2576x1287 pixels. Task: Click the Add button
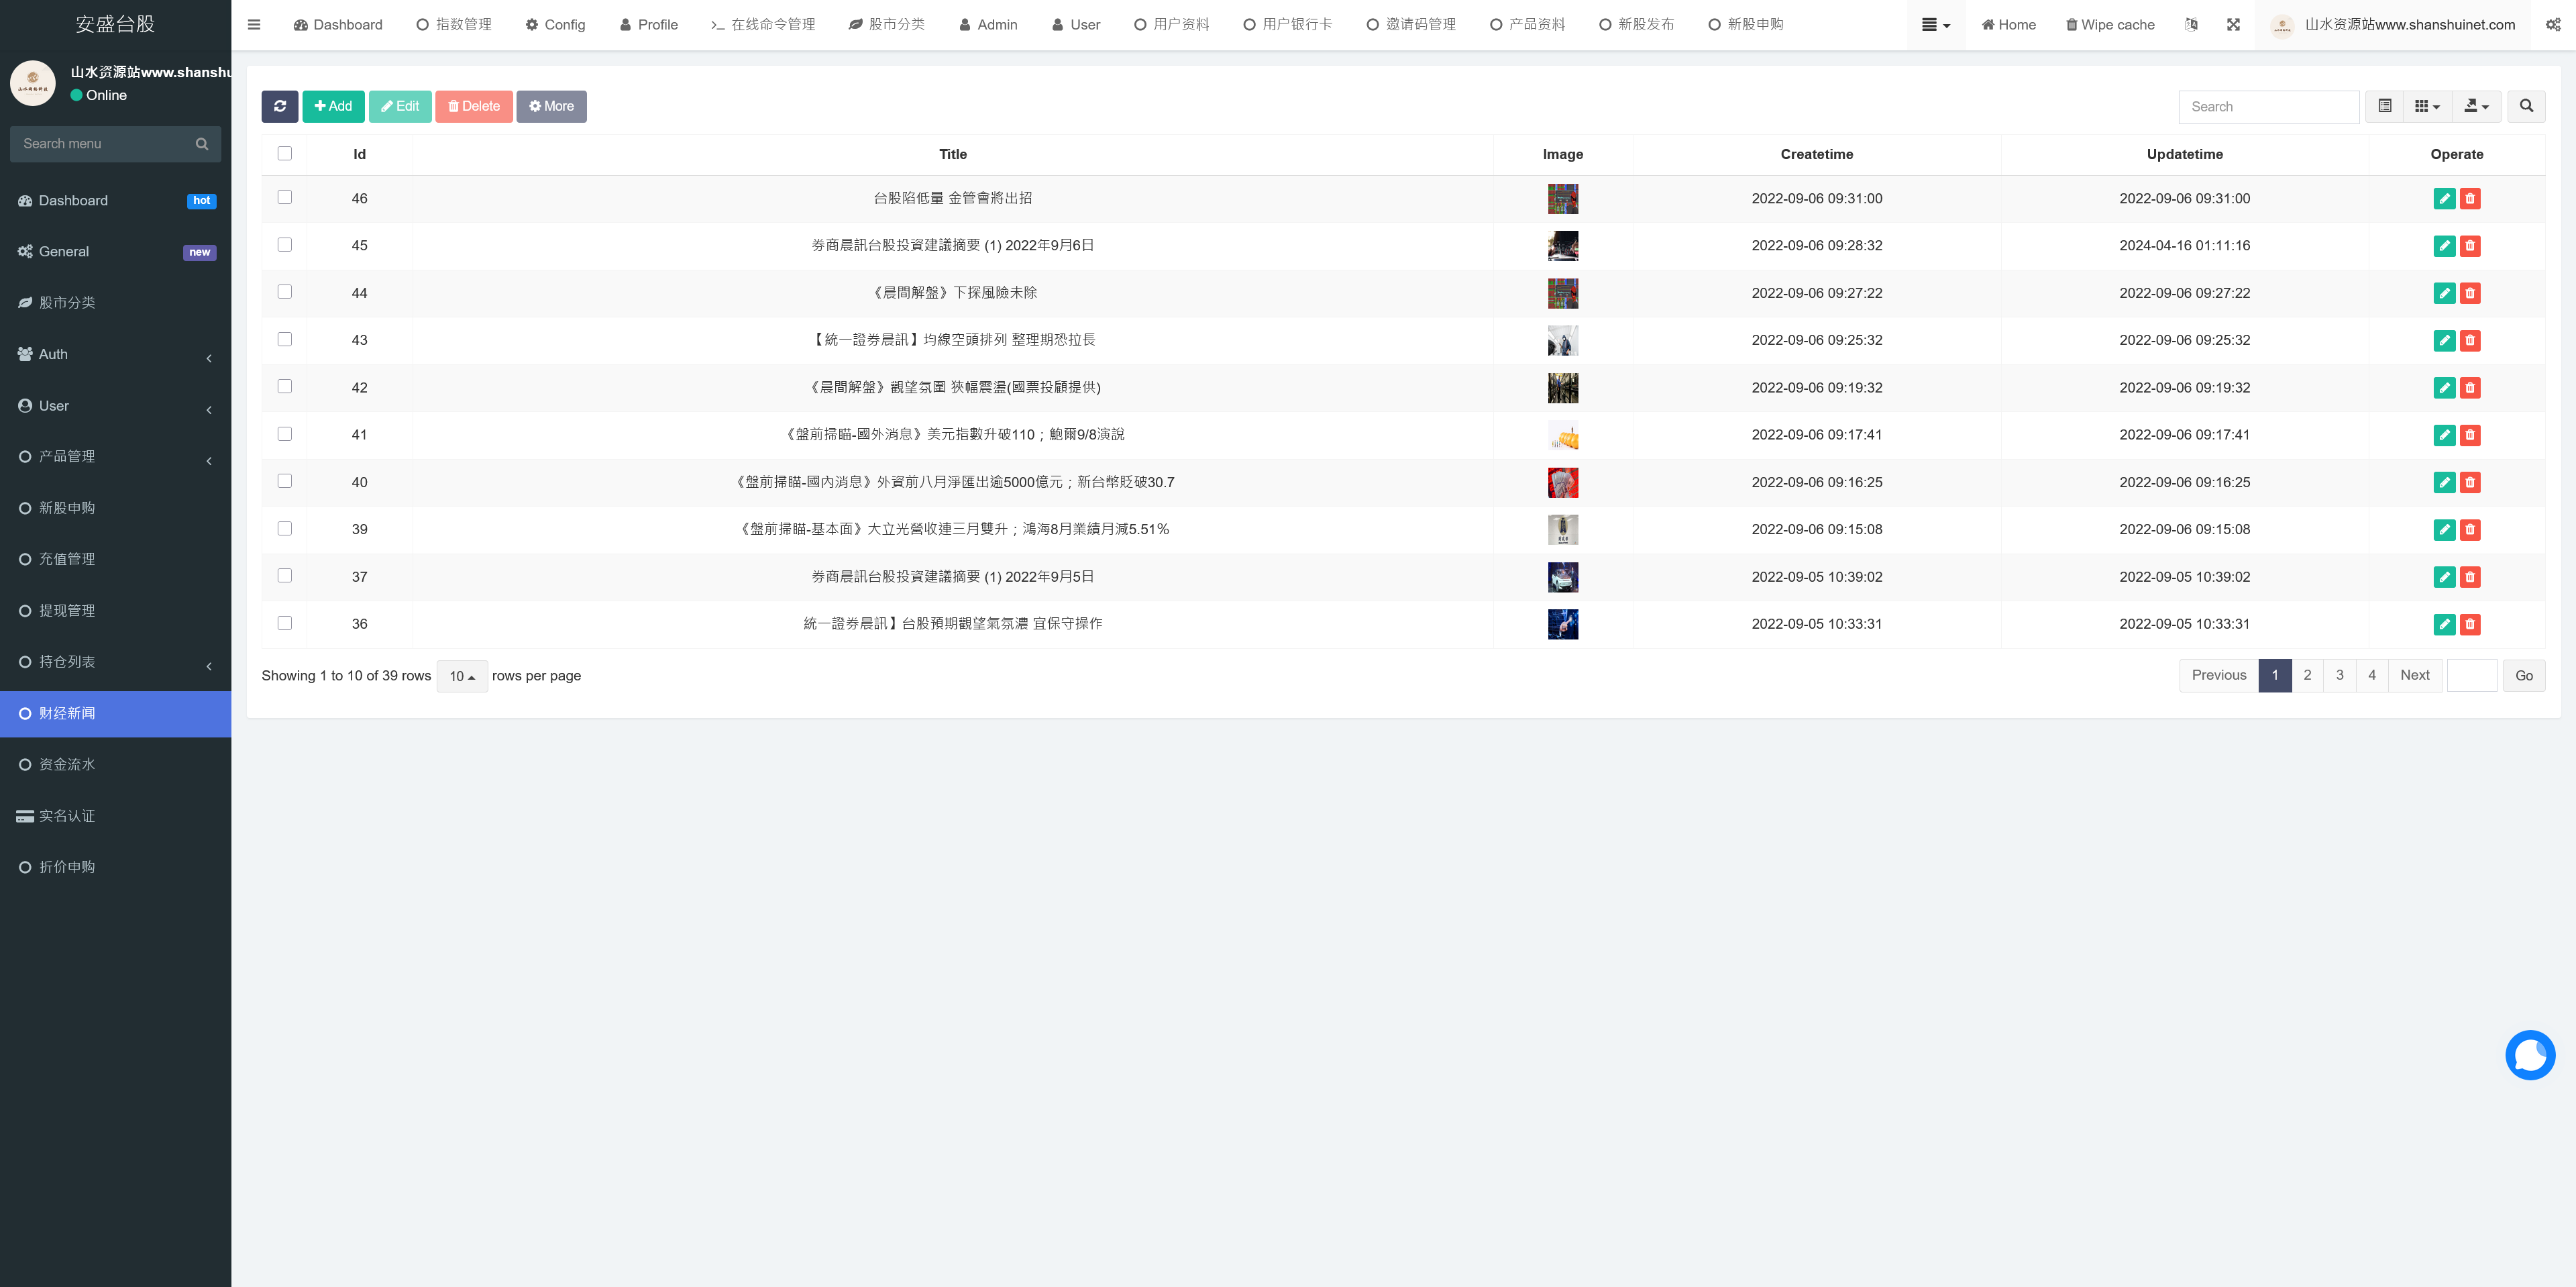(x=333, y=106)
